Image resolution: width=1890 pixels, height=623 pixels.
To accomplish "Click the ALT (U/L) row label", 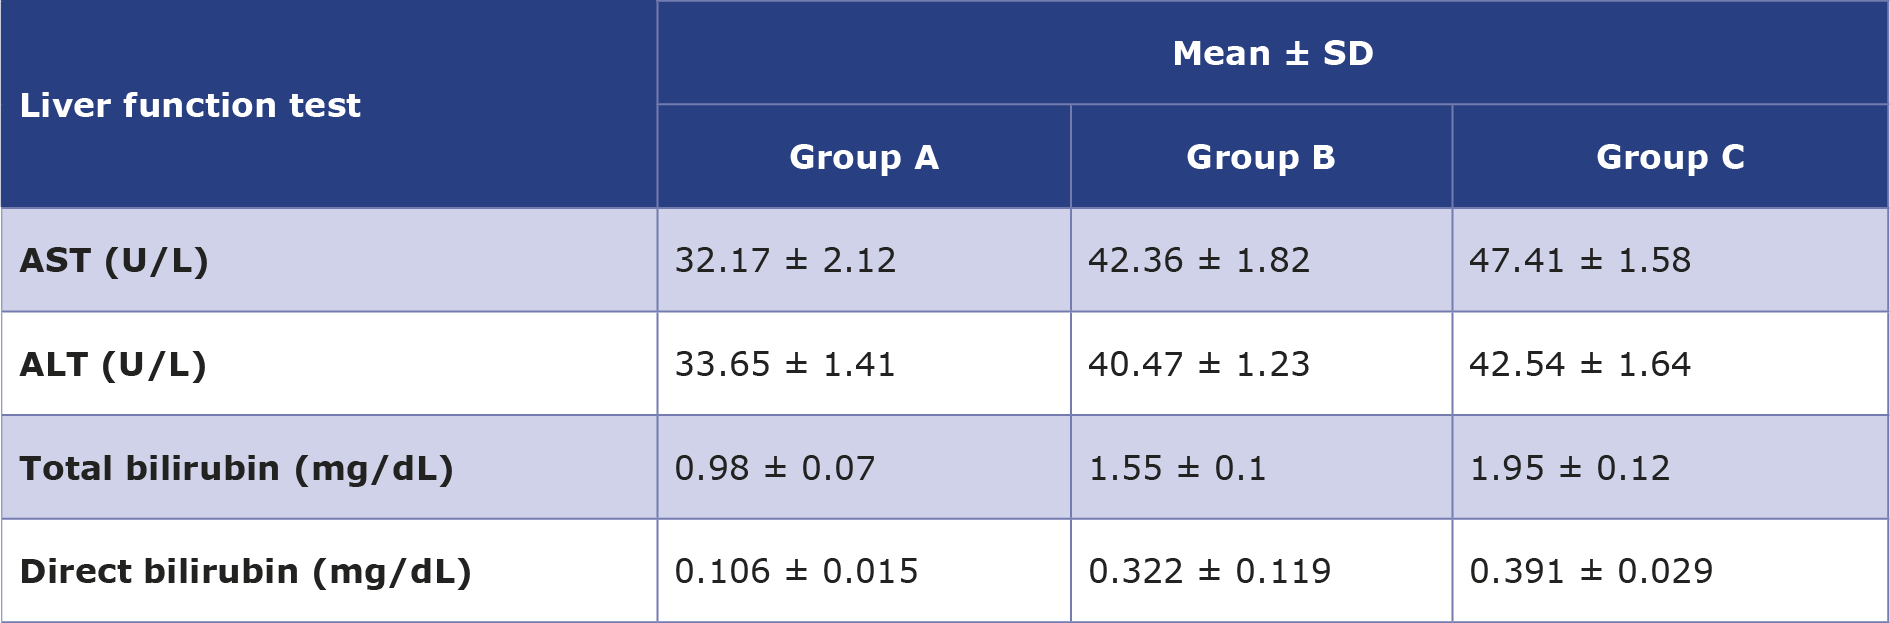I will [x=113, y=364].
